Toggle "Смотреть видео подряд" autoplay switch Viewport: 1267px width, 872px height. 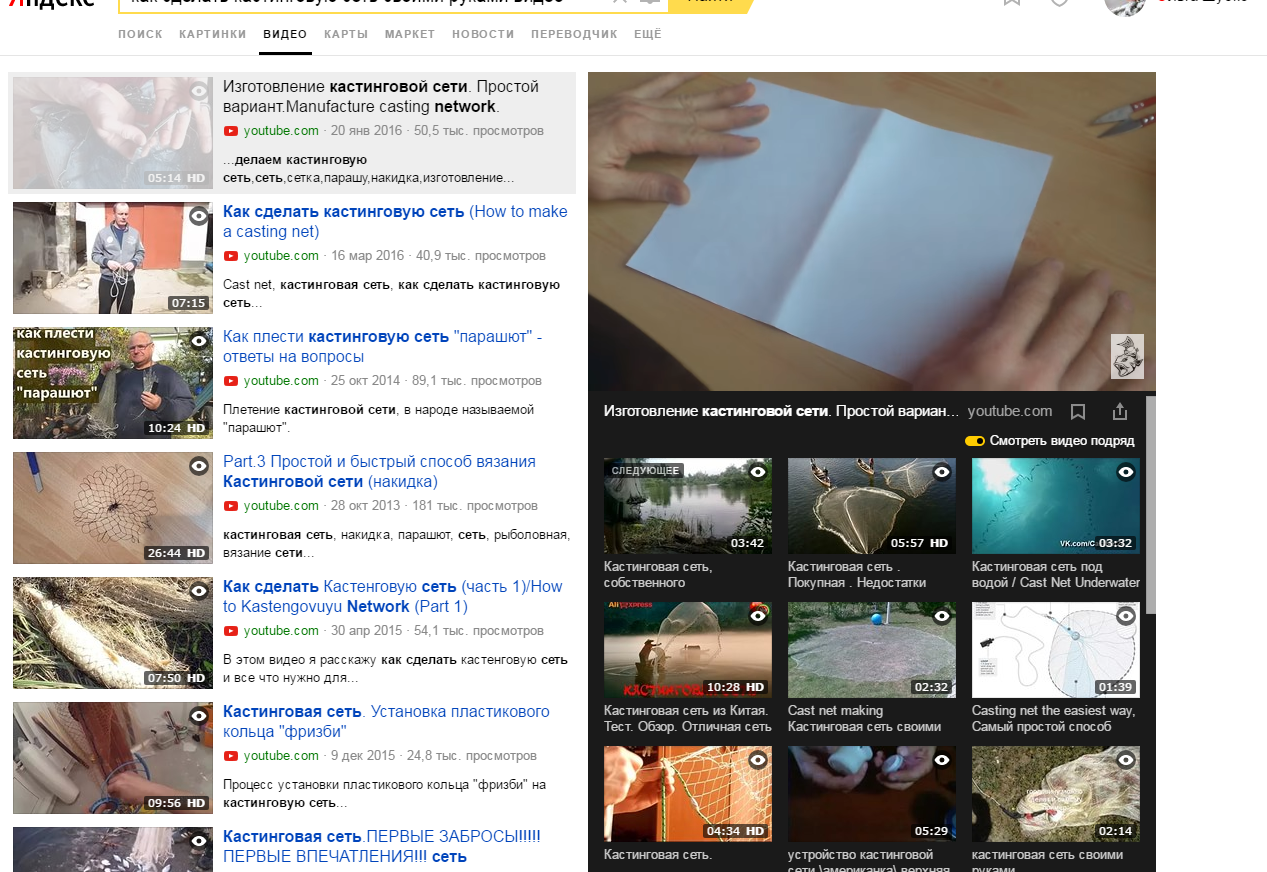[x=975, y=441]
